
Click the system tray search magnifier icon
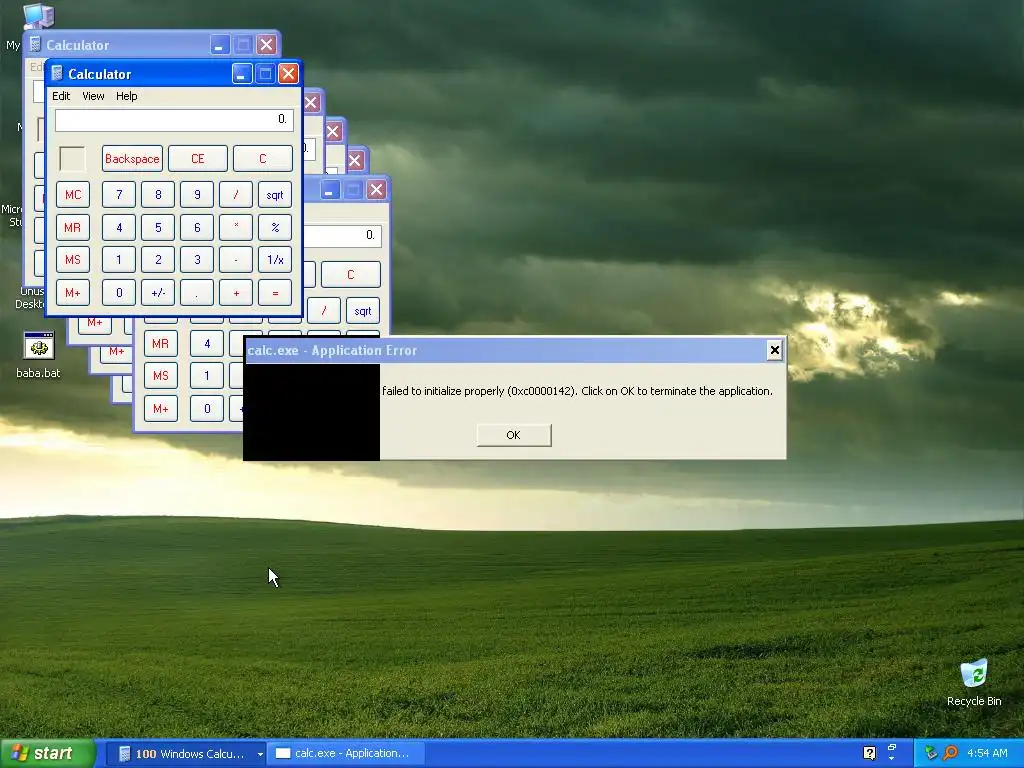(950, 753)
